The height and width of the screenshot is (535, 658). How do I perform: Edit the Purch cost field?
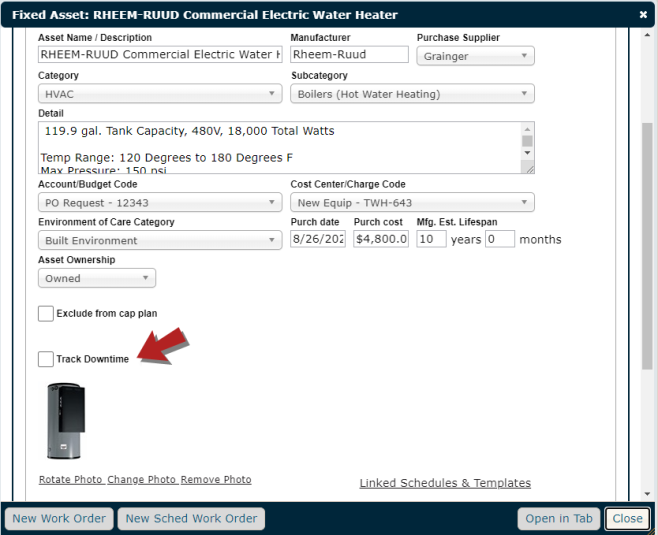coord(381,239)
